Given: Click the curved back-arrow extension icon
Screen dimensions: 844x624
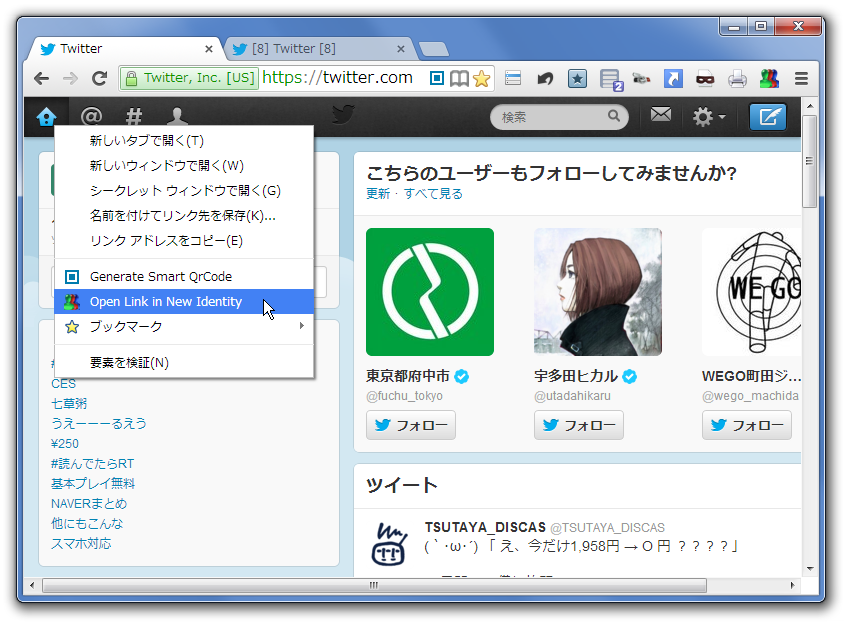Looking at the screenshot, I should tap(545, 79).
